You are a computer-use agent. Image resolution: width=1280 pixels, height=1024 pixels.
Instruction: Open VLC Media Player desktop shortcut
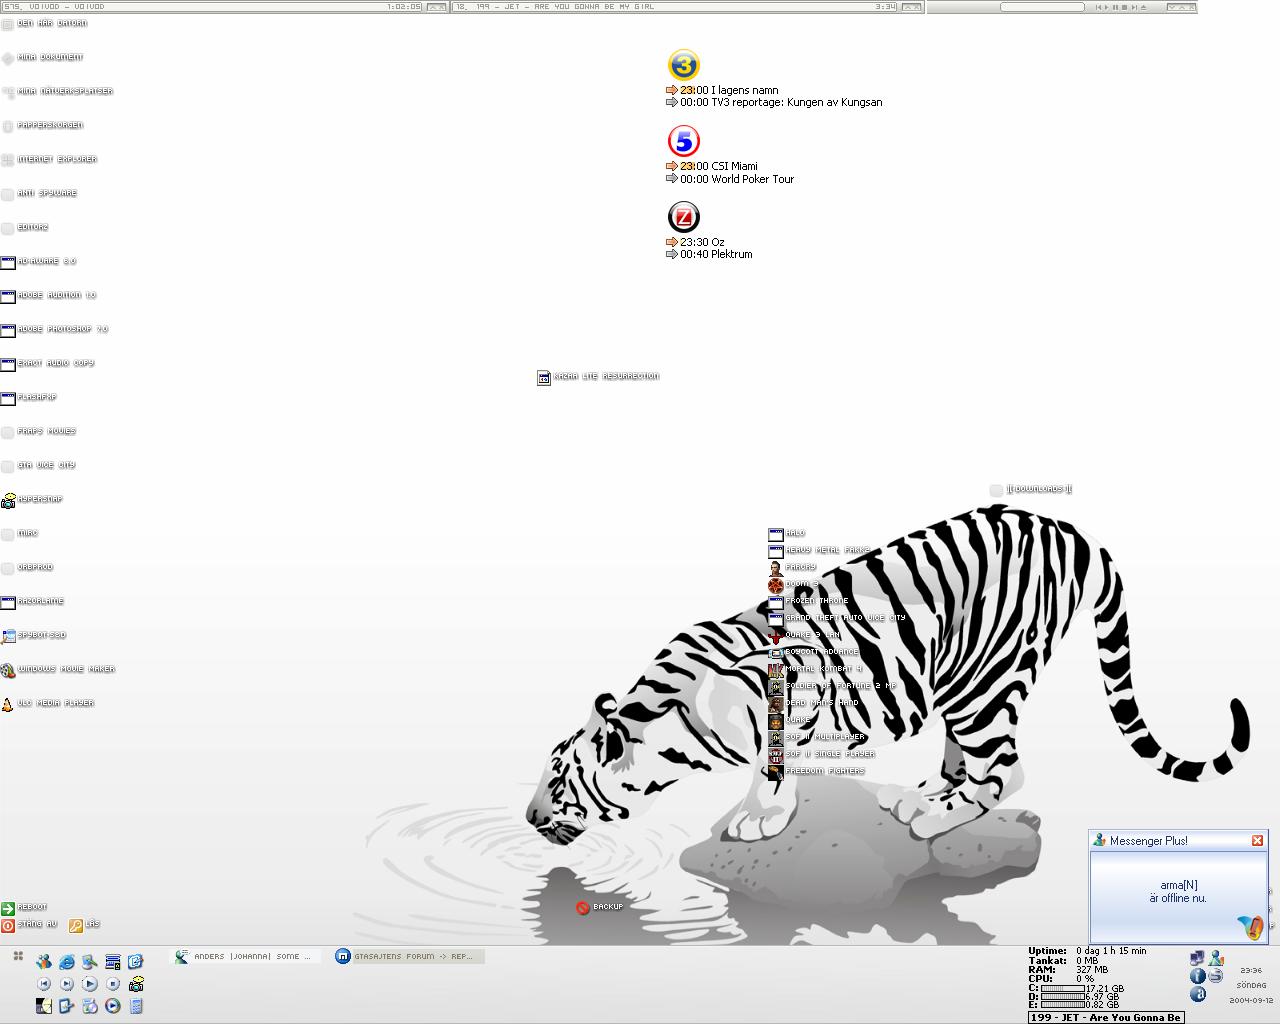click(x=48, y=703)
